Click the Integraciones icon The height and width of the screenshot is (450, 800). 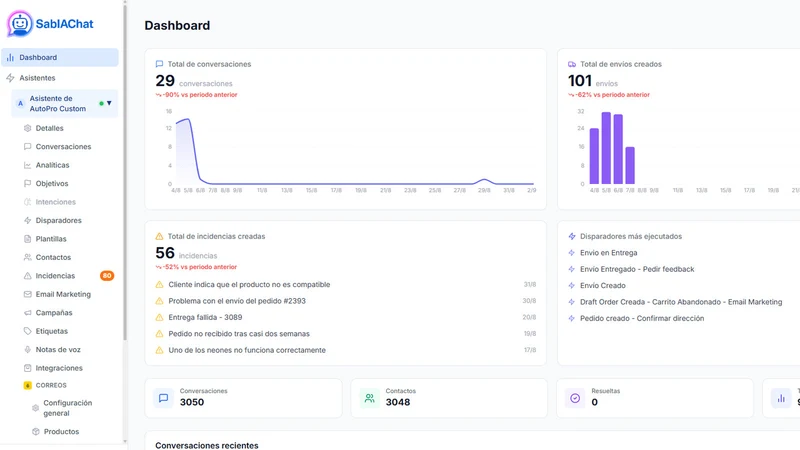28,368
